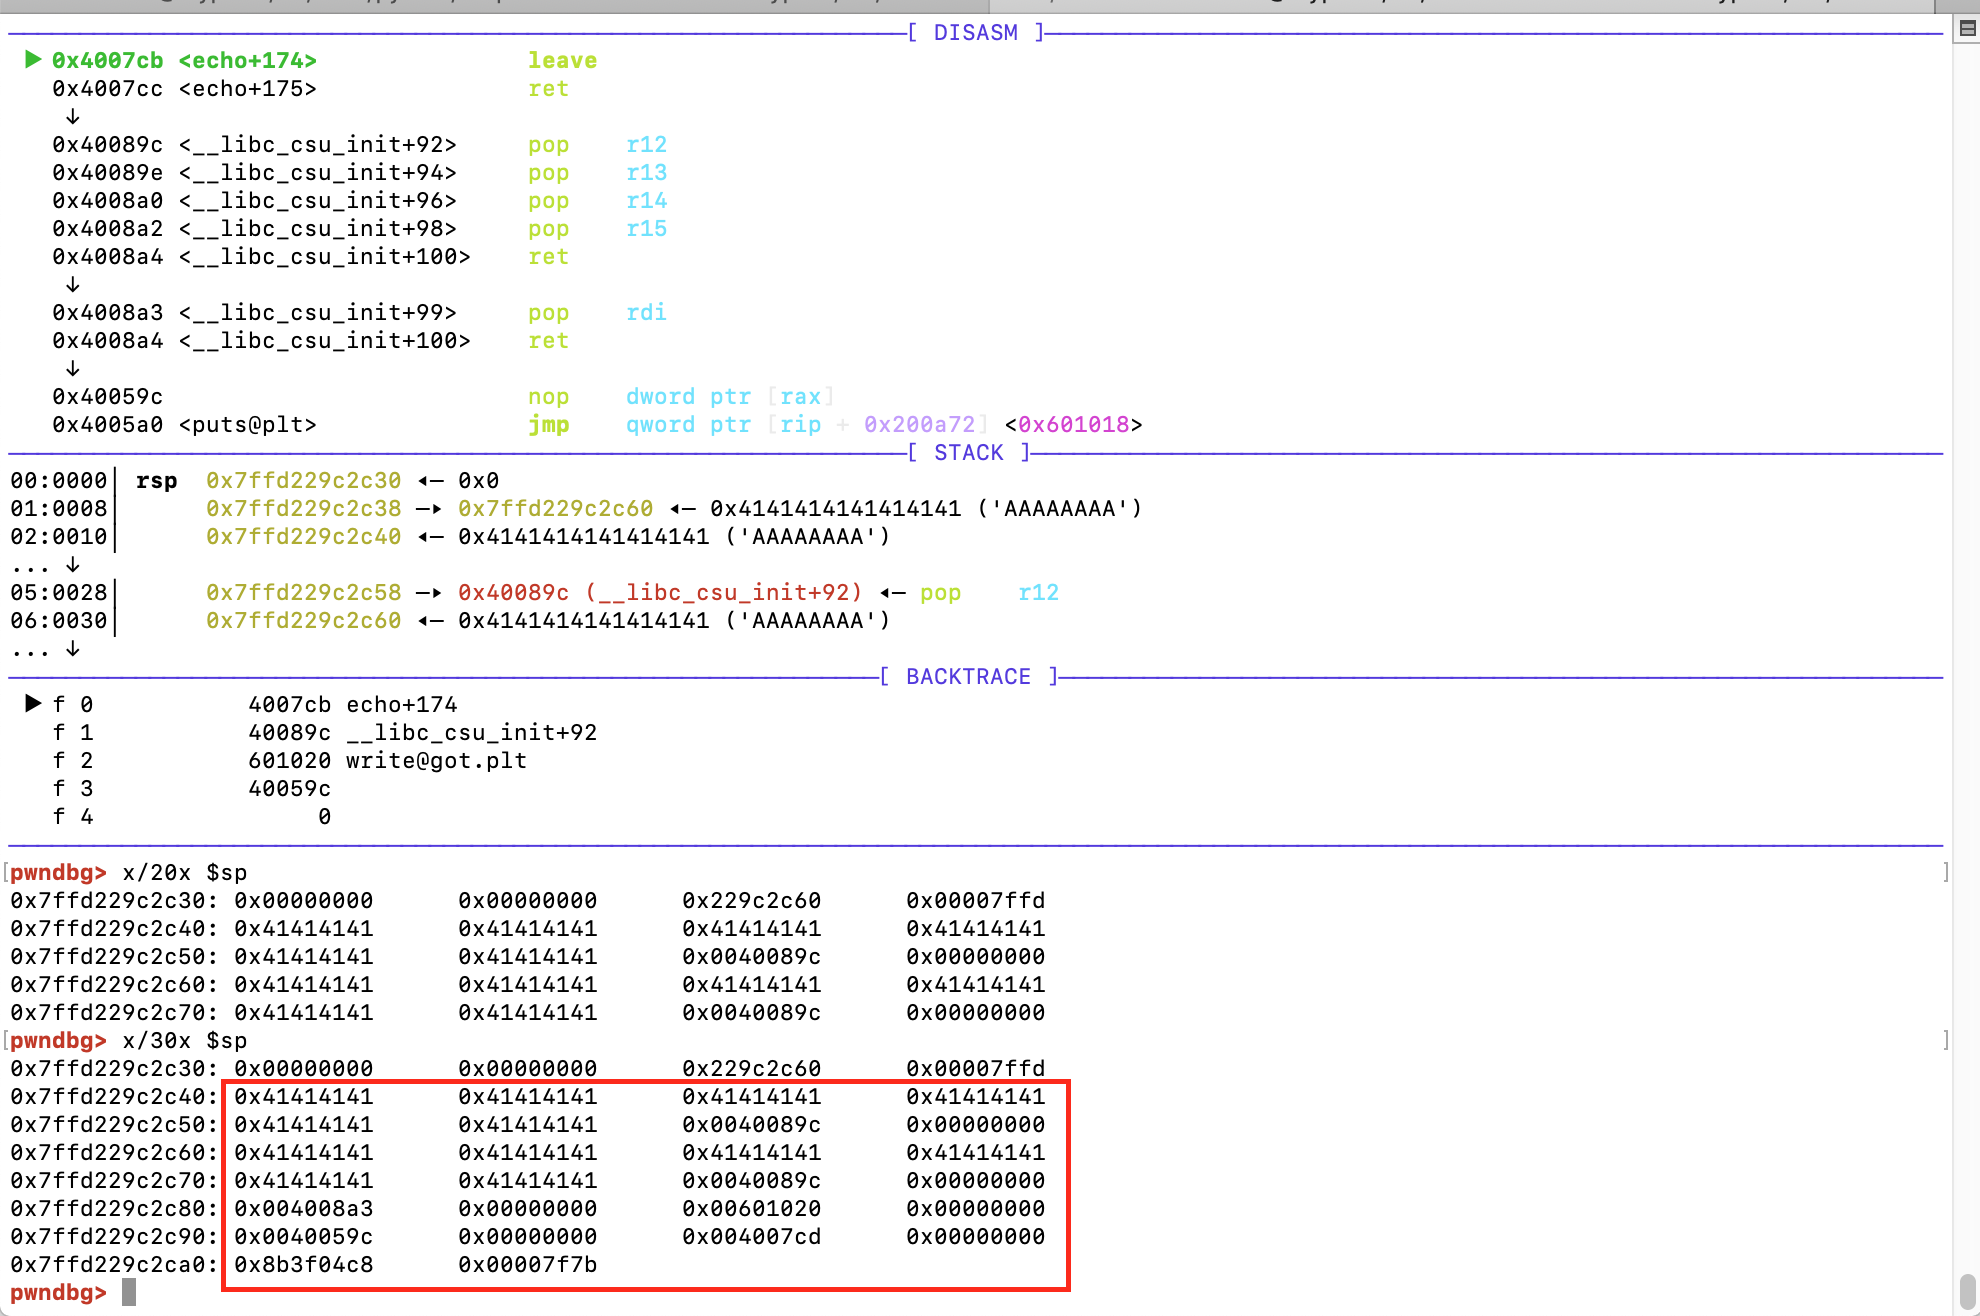This screenshot has width=1980, height=1316.
Task: Click the down arrow below stack entry 02:0010
Action: point(73,565)
